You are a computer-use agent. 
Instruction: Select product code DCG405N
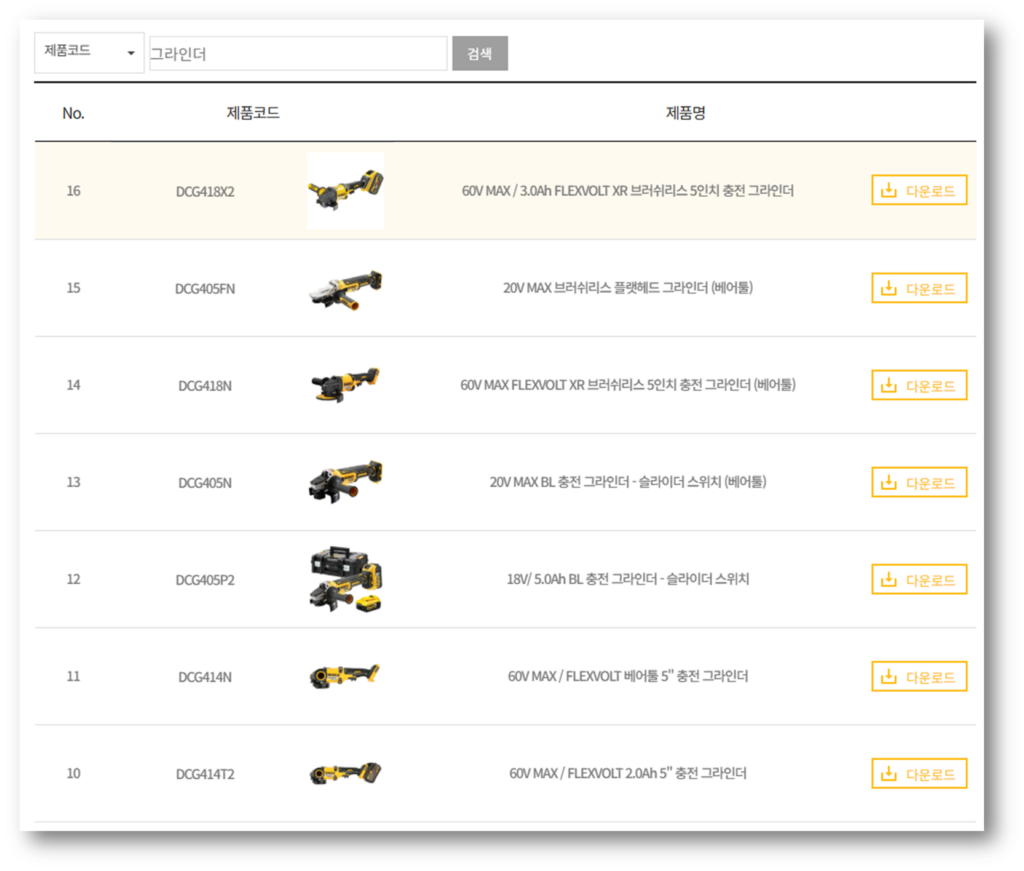(x=205, y=483)
